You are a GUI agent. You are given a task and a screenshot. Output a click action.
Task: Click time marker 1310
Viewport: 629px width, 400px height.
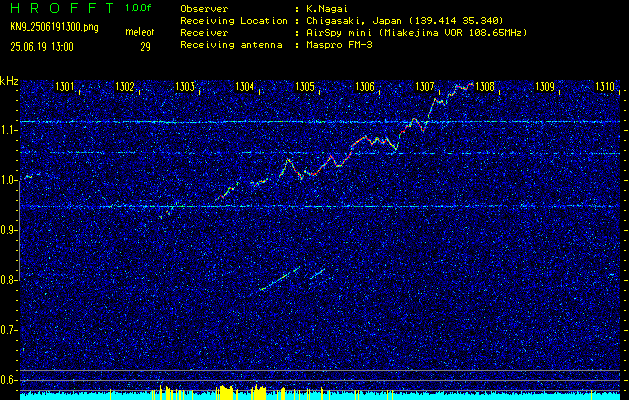tap(605, 86)
